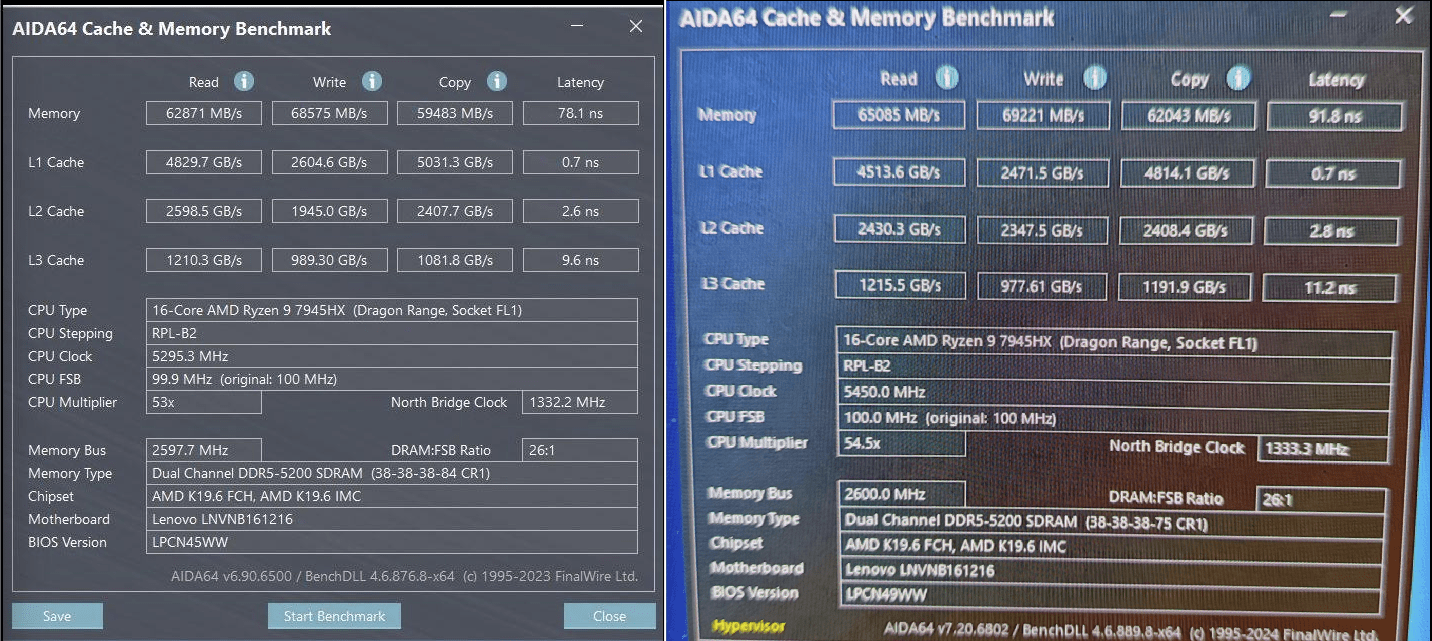Select L2 Cache Copy 2407.7 GB/s field
Image resolution: width=1432 pixels, height=641 pixels.
point(455,211)
